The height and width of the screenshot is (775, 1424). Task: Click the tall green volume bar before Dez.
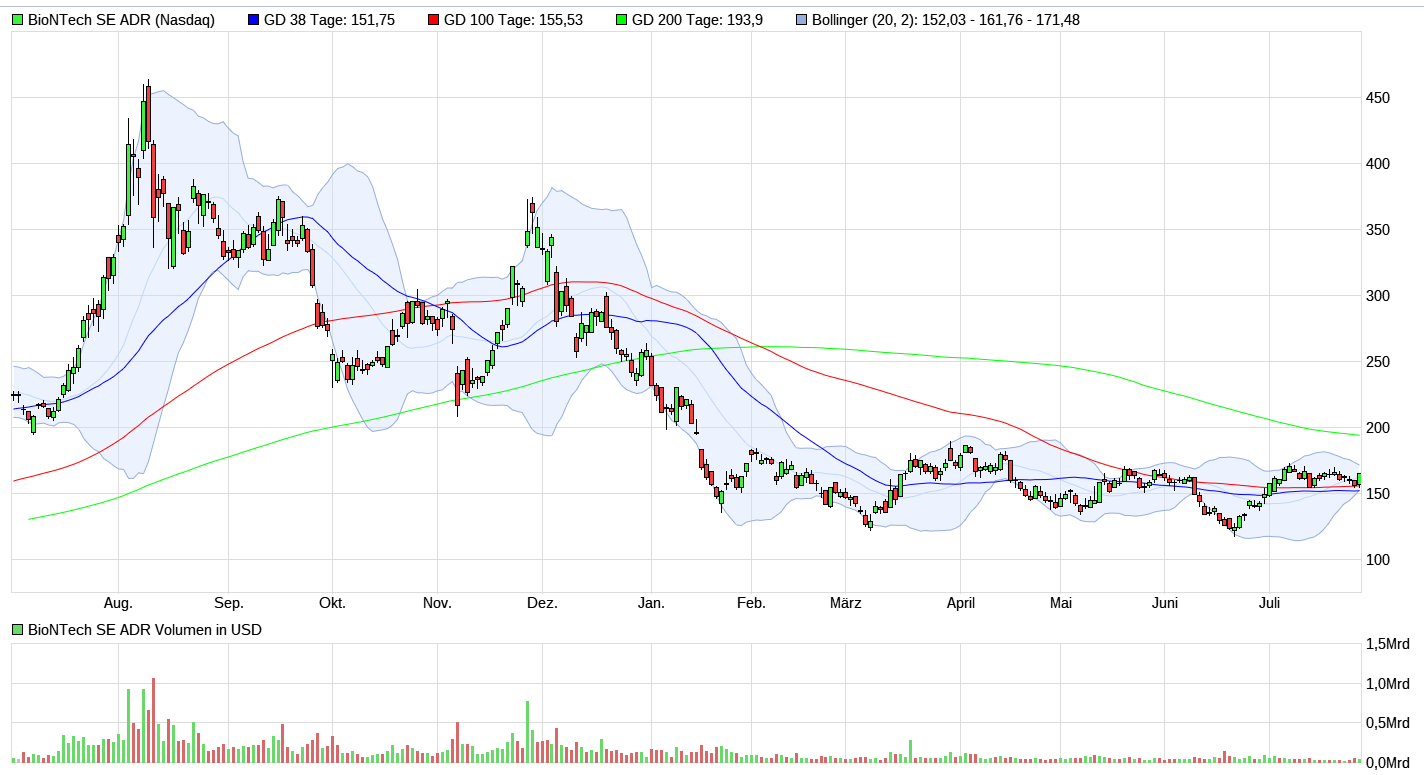click(527, 732)
